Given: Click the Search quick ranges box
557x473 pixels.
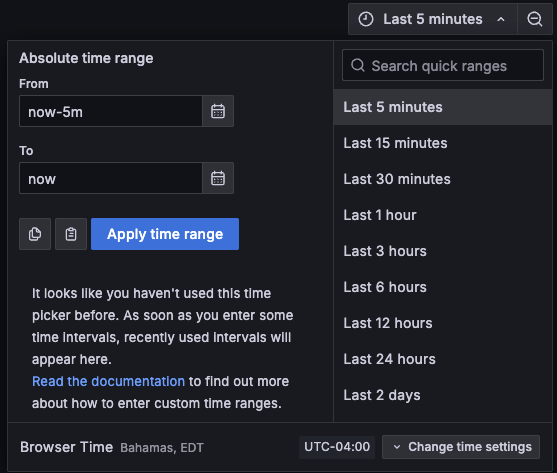Looking at the screenshot, I should pos(443,65).
